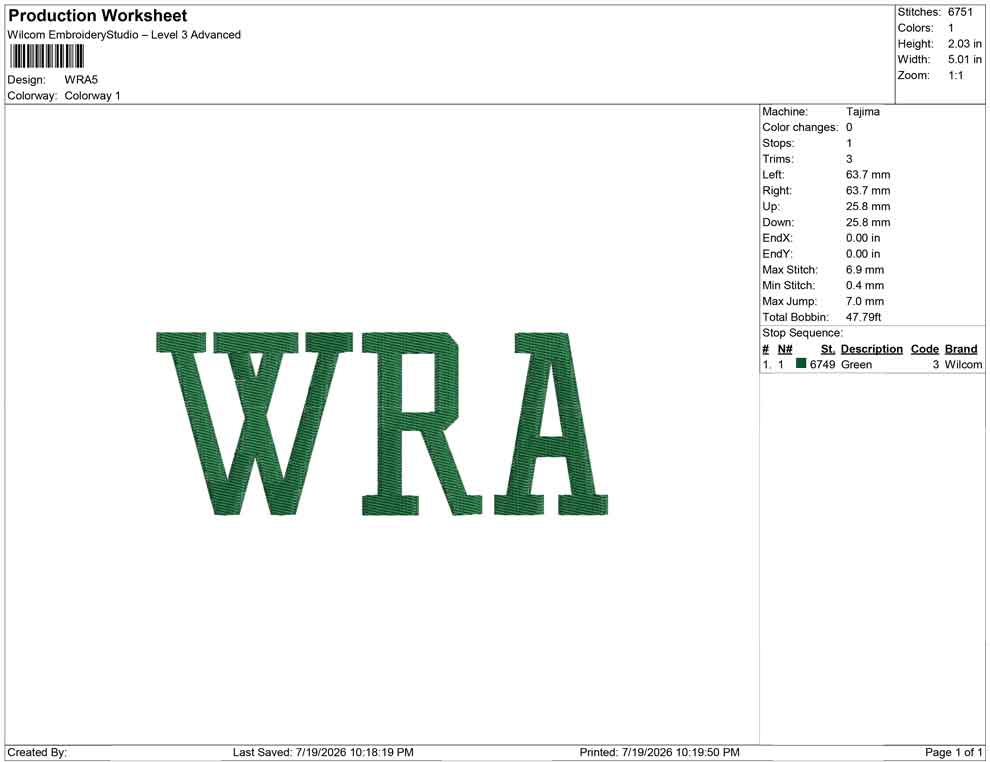Click the "Code" column header

click(x=925, y=348)
